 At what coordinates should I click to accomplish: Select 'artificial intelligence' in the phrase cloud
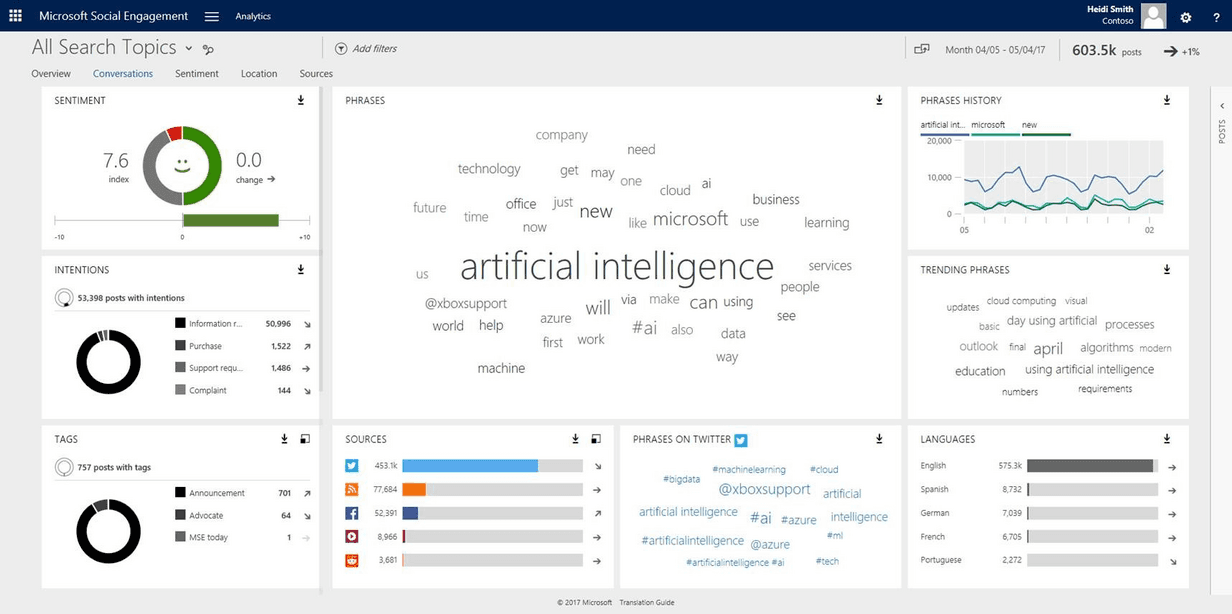tap(617, 267)
